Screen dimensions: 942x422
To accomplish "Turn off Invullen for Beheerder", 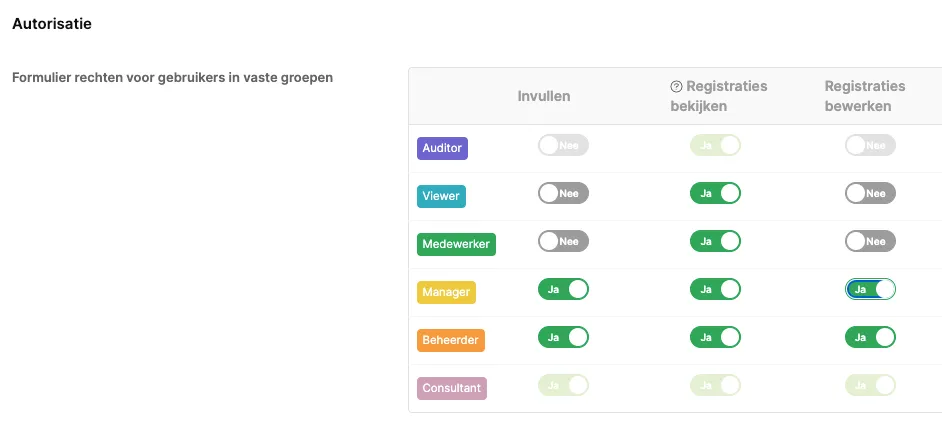I will coord(563,337).
